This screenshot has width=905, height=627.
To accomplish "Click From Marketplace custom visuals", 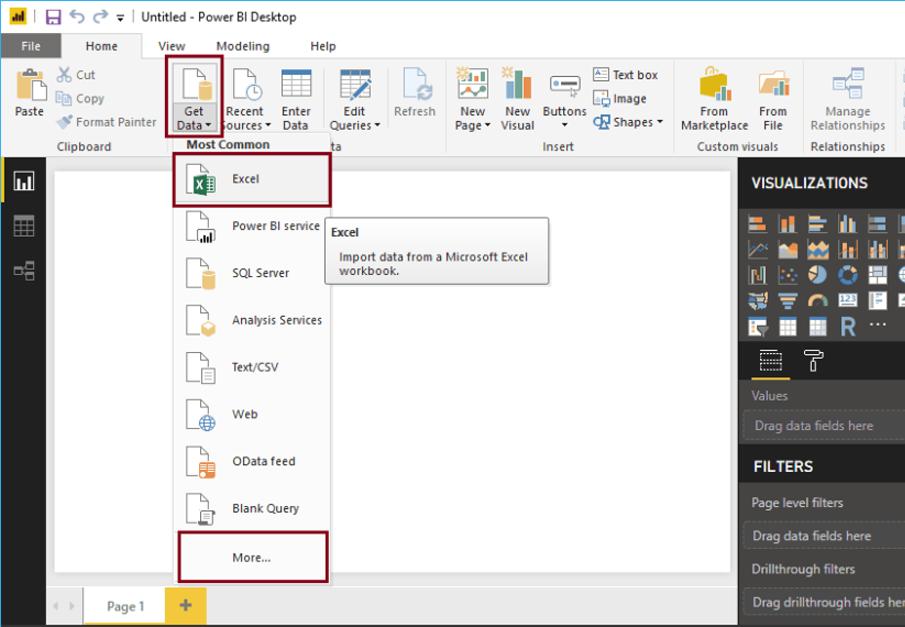I will (715, 99).
